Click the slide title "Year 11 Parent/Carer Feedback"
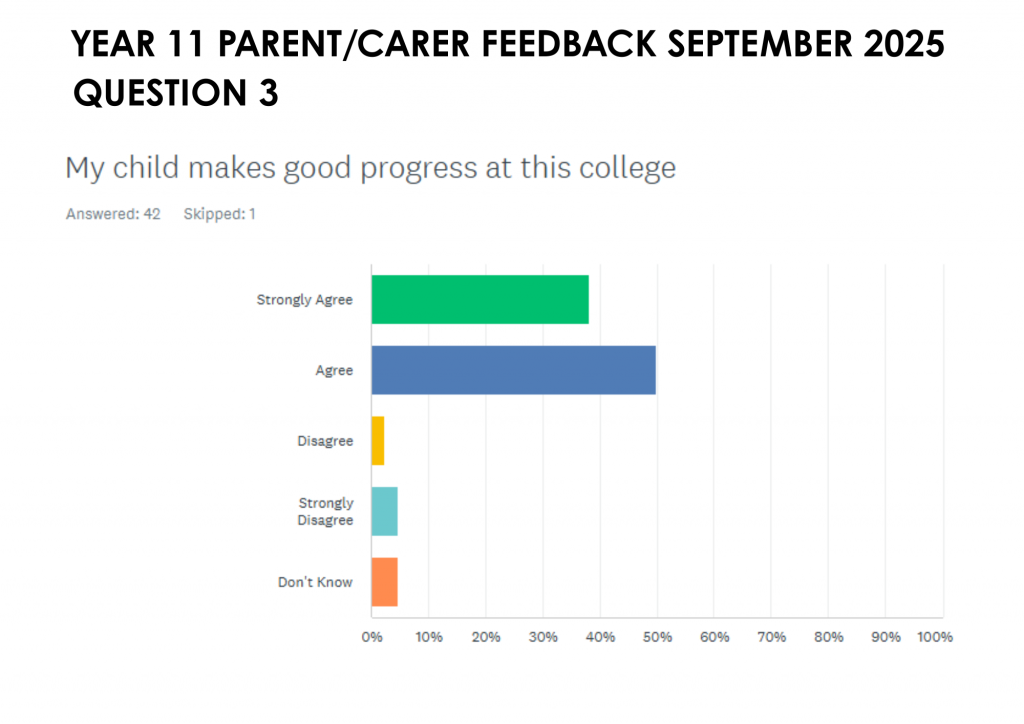Viewport: 1024px width, 724px height. 509,46
